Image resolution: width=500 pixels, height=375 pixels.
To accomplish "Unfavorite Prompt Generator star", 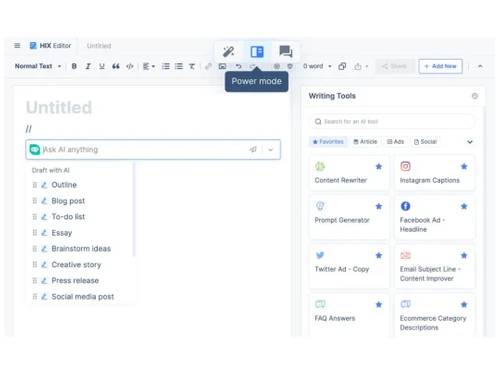I will pyautogui.click(x=379, y=206).
